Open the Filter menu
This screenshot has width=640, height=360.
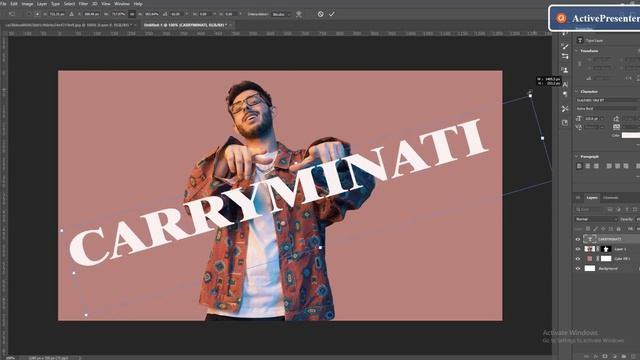[83, 4]
